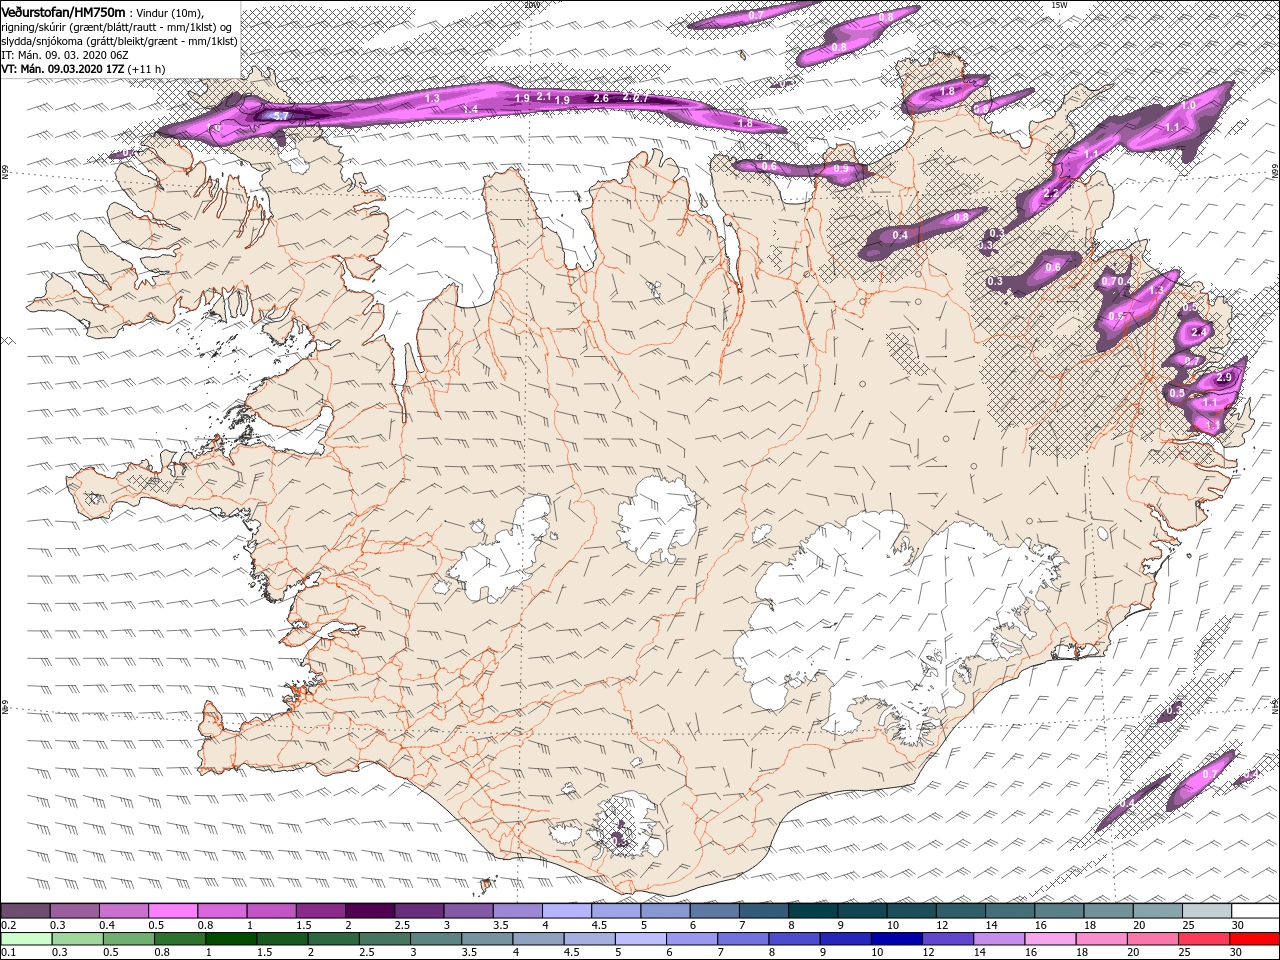Click the '+11 h' forecast offset text

tap(147, 69)
